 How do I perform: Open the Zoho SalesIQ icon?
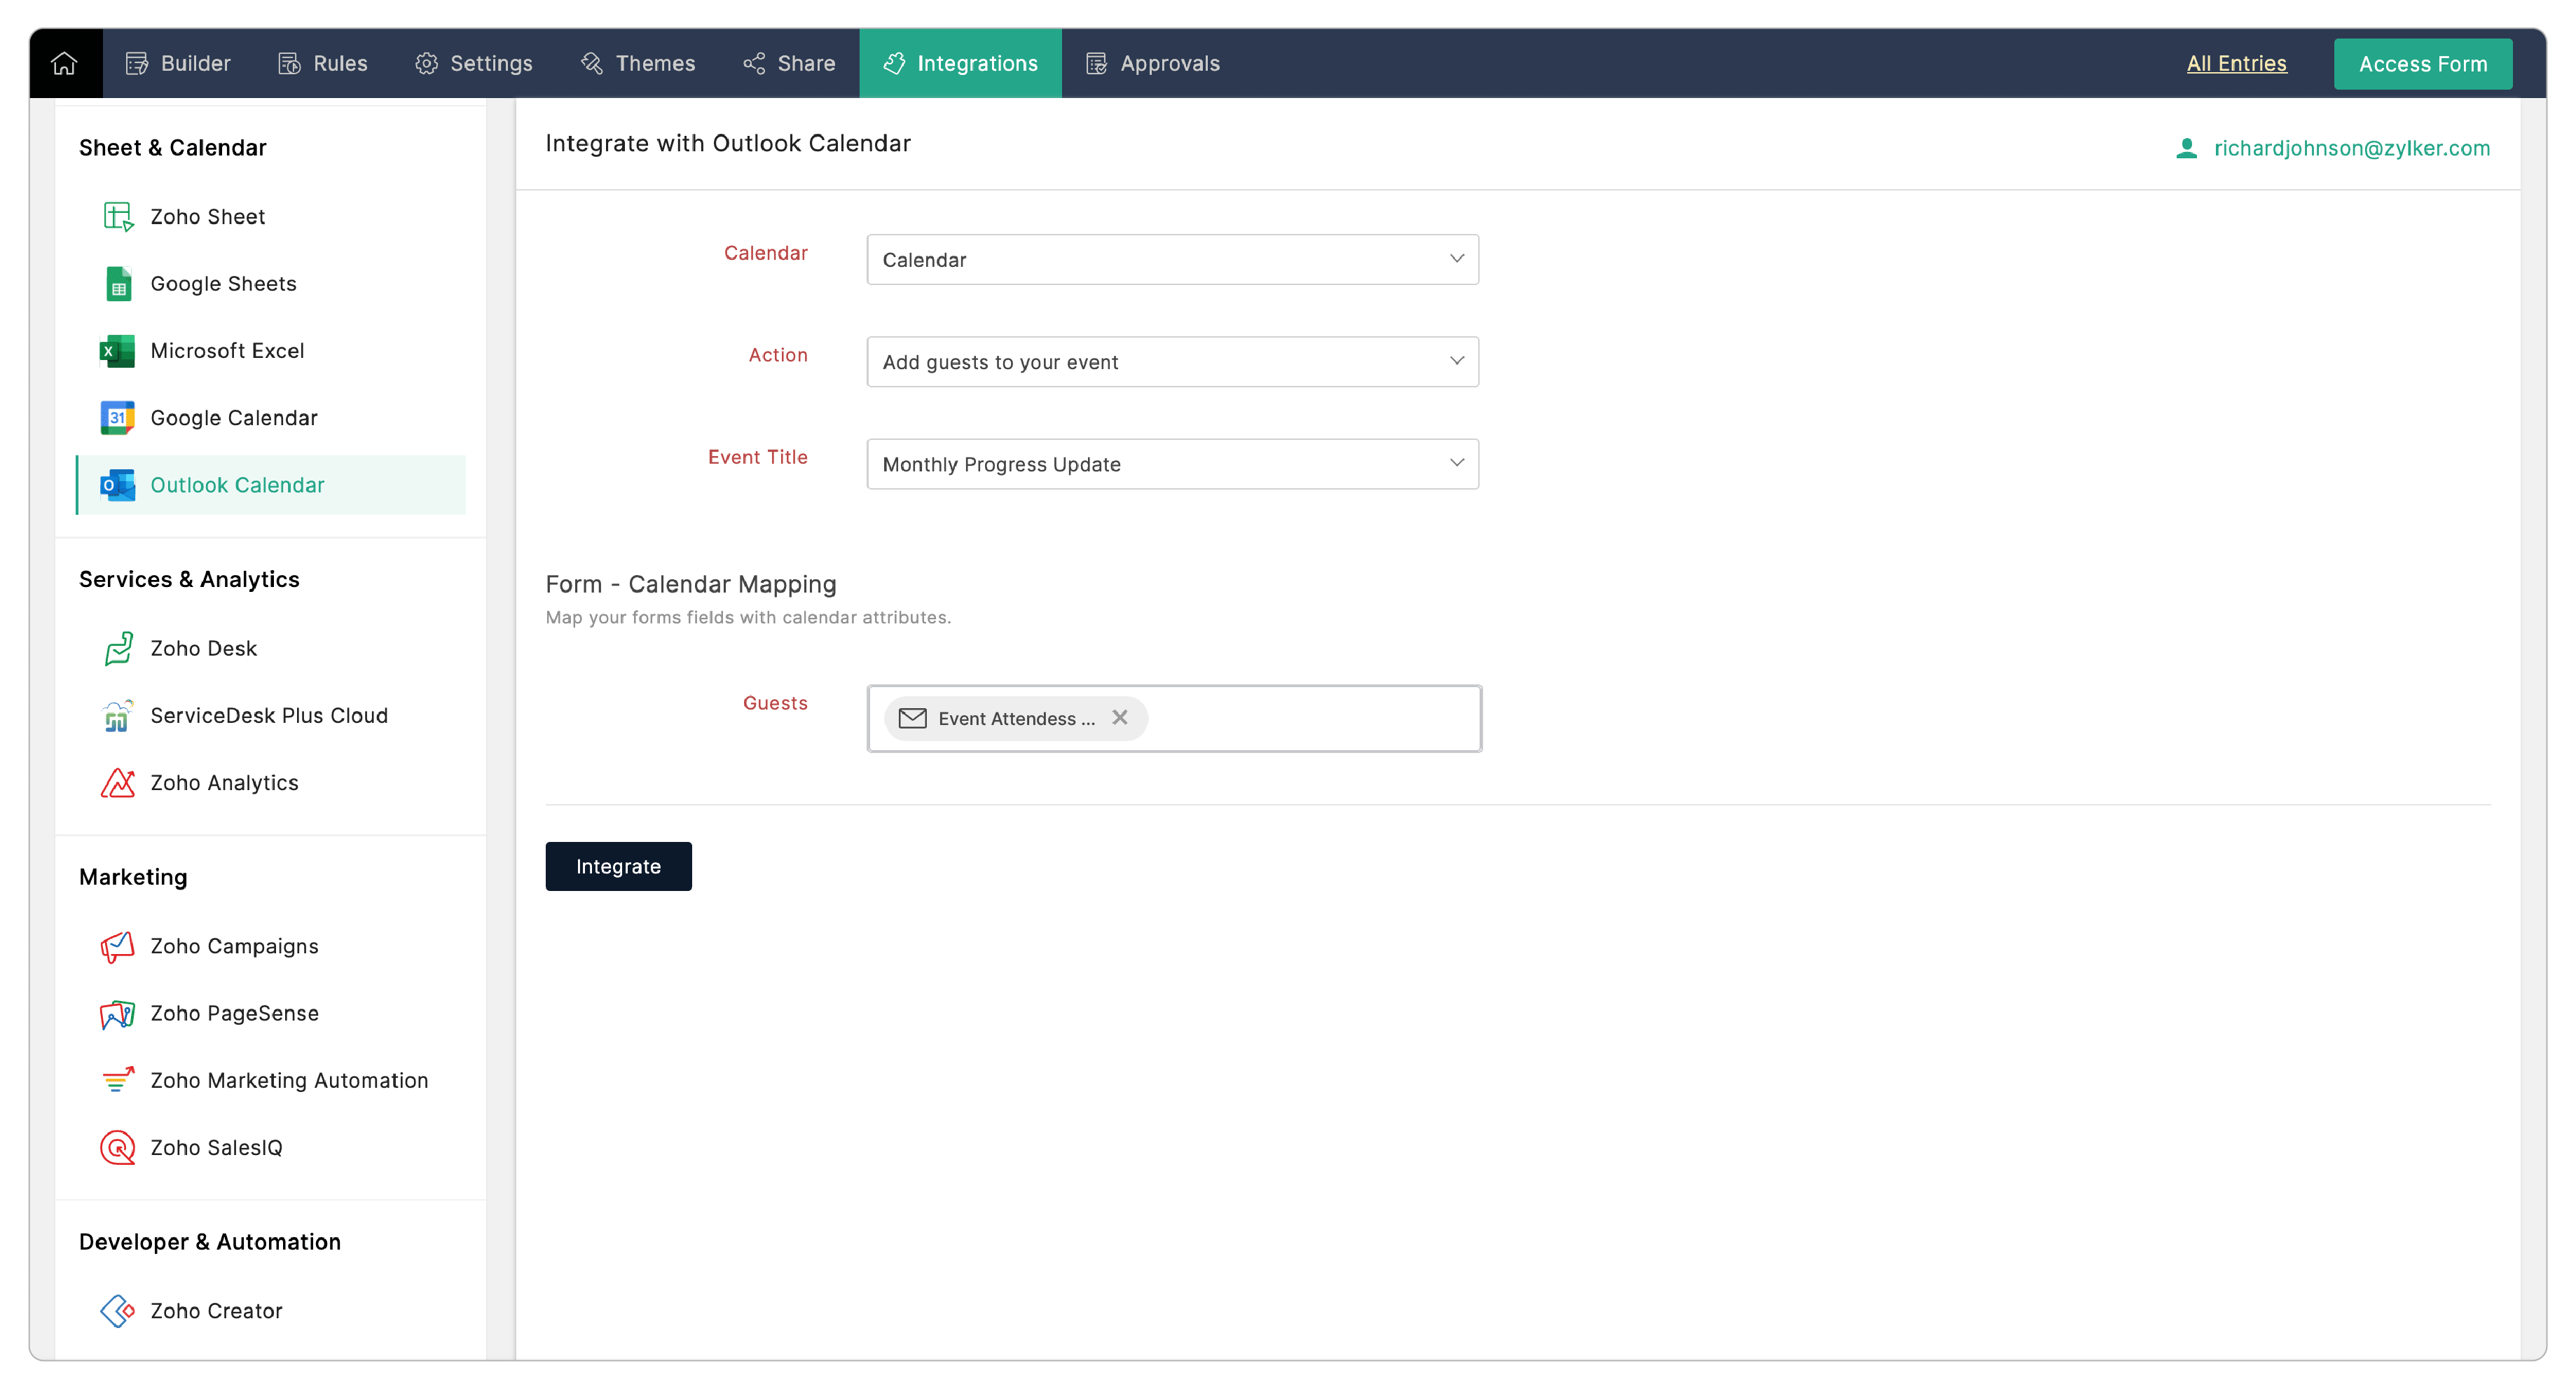pos(118,1147)
